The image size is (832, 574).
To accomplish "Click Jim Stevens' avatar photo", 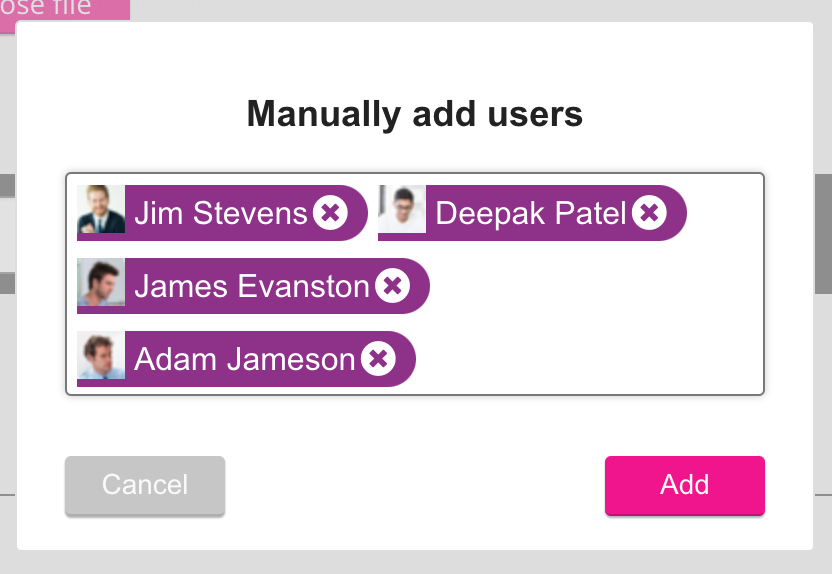I will pos(101,210).
